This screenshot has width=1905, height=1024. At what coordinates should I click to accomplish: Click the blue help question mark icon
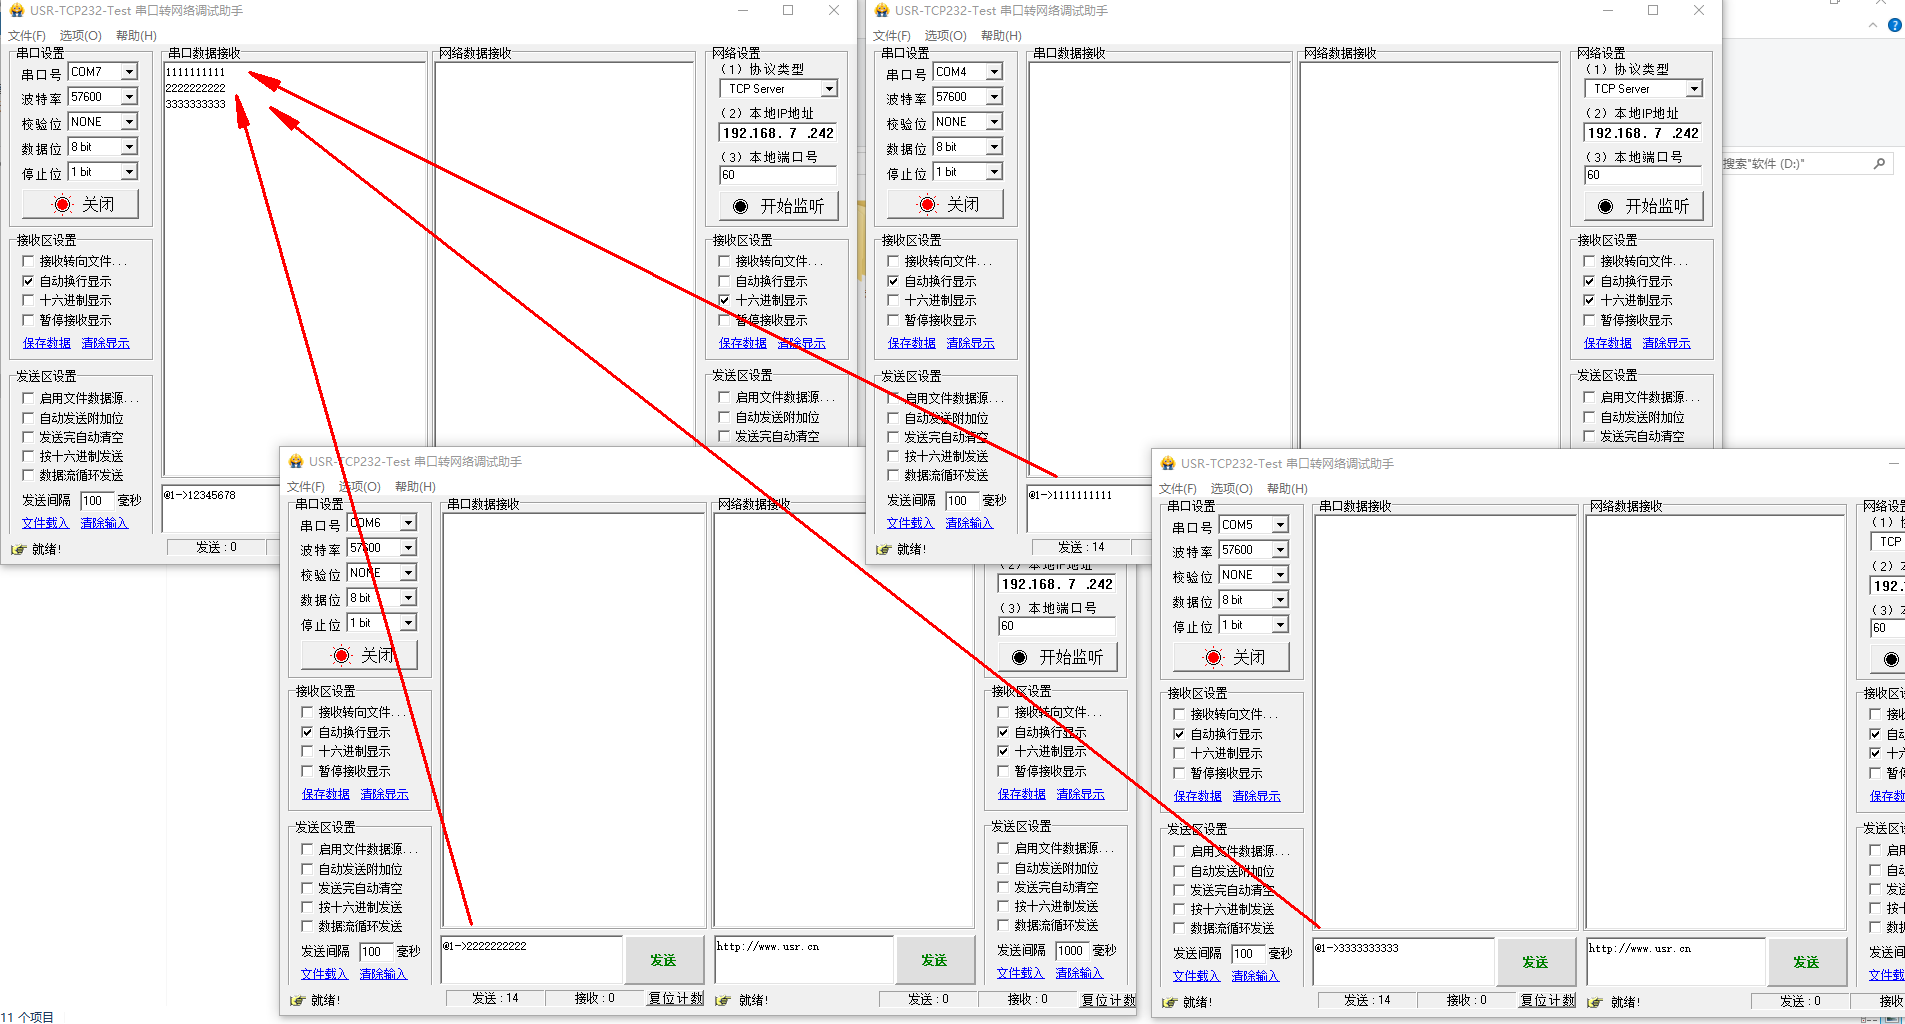[1894, 25]
